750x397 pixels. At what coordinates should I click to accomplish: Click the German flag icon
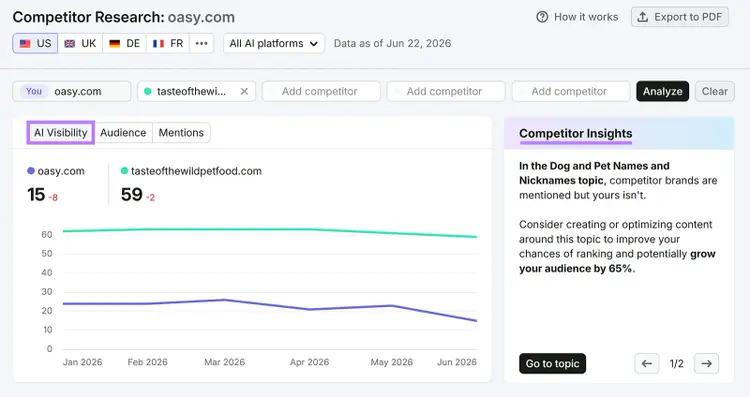click(x=115, y=44)
